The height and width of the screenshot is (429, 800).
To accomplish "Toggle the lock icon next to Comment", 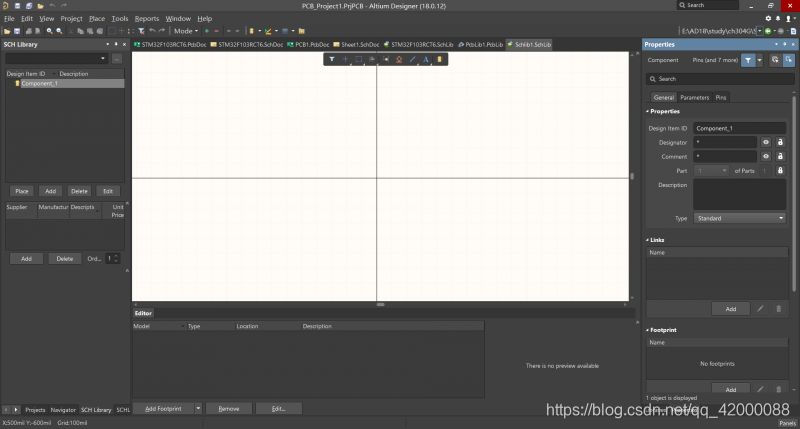I will [780, 157].
